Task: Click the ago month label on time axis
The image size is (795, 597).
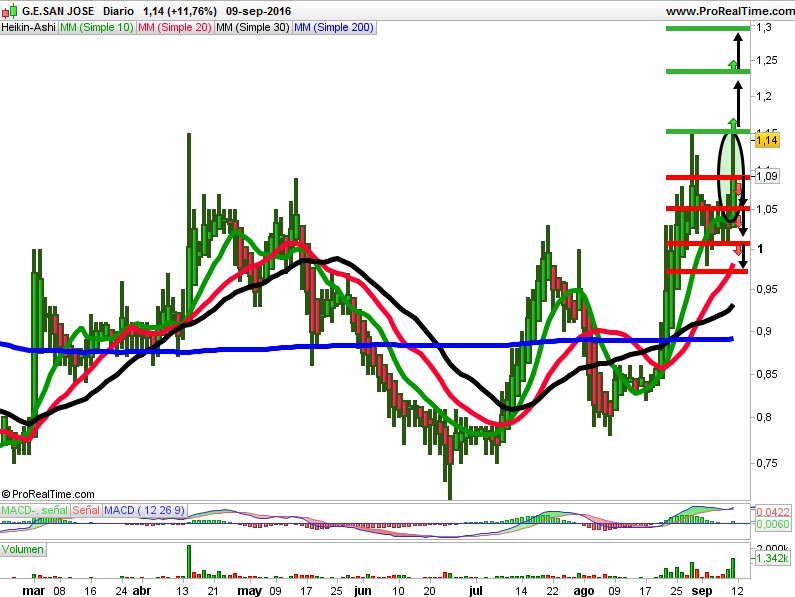Action: pos(584,590)
